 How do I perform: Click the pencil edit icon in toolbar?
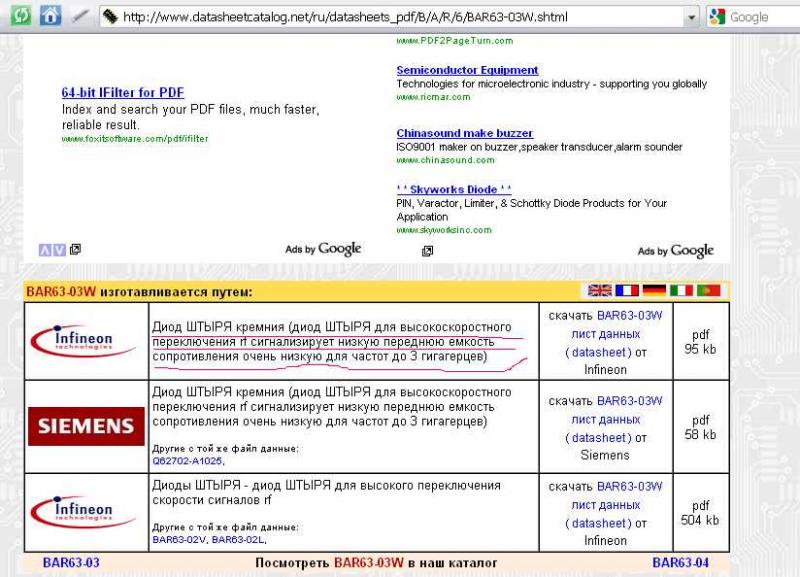tap(80, 16)
